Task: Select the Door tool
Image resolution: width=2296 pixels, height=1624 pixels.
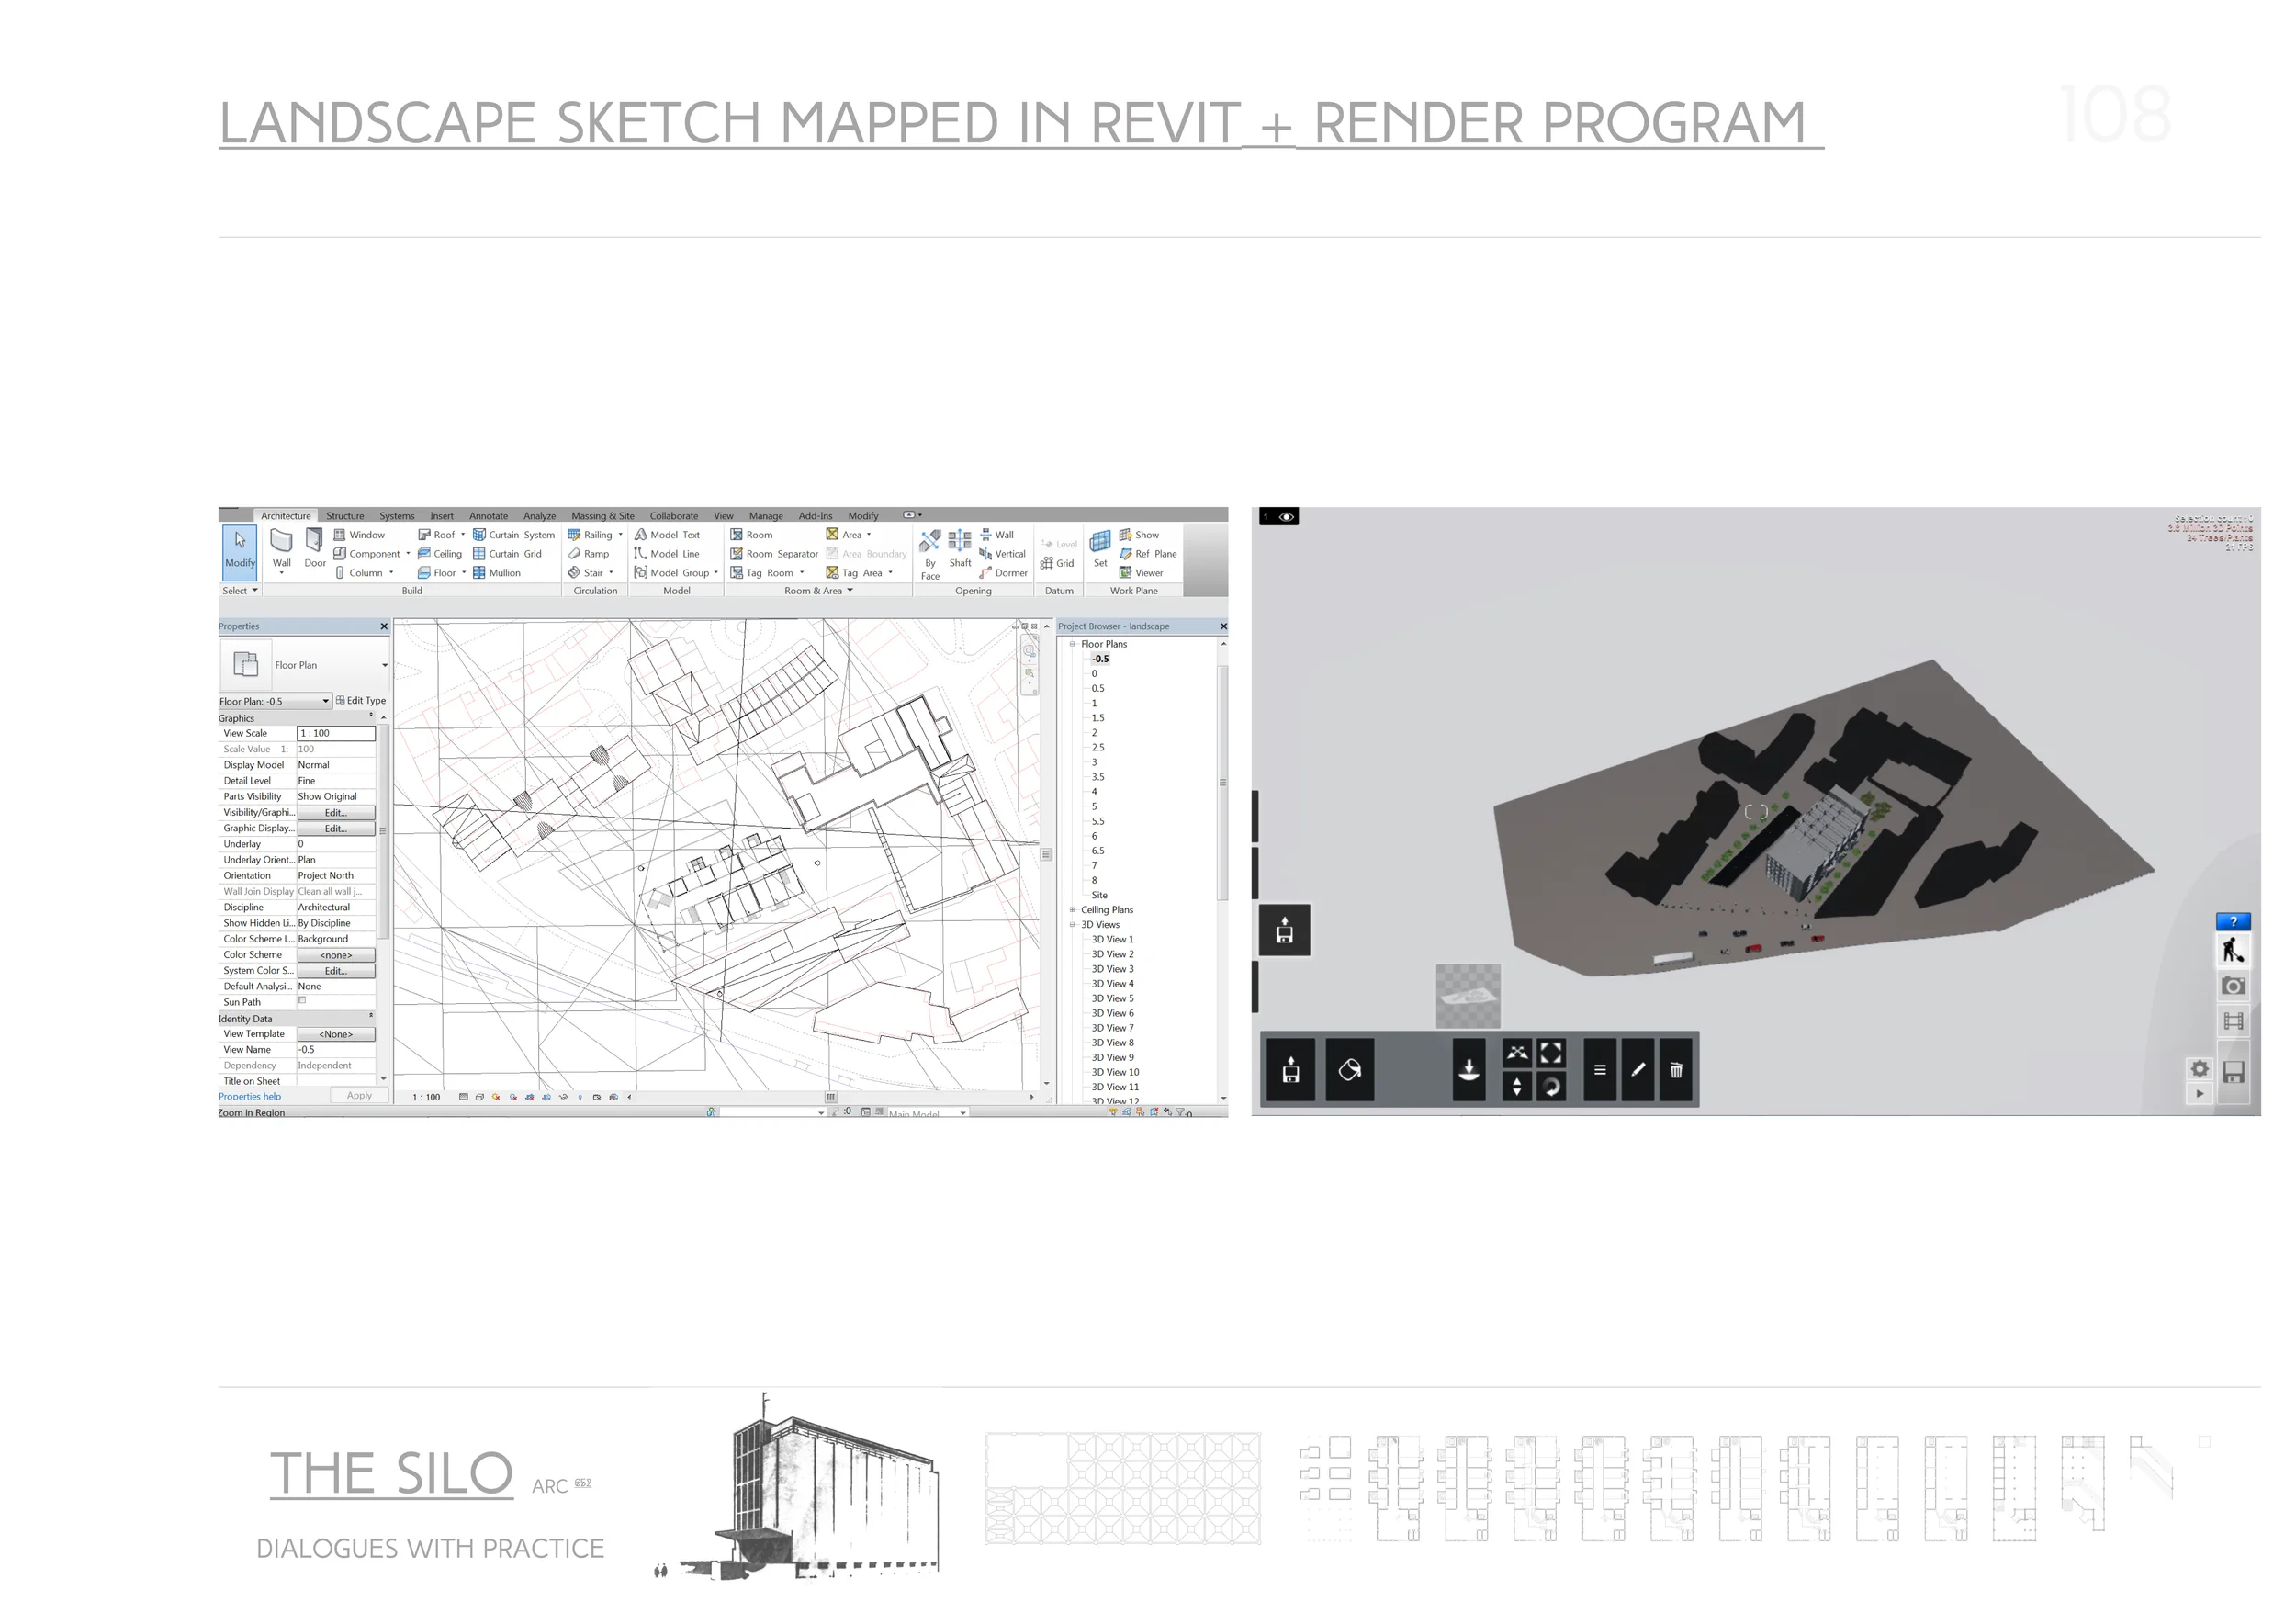Action: click(315, 549)
